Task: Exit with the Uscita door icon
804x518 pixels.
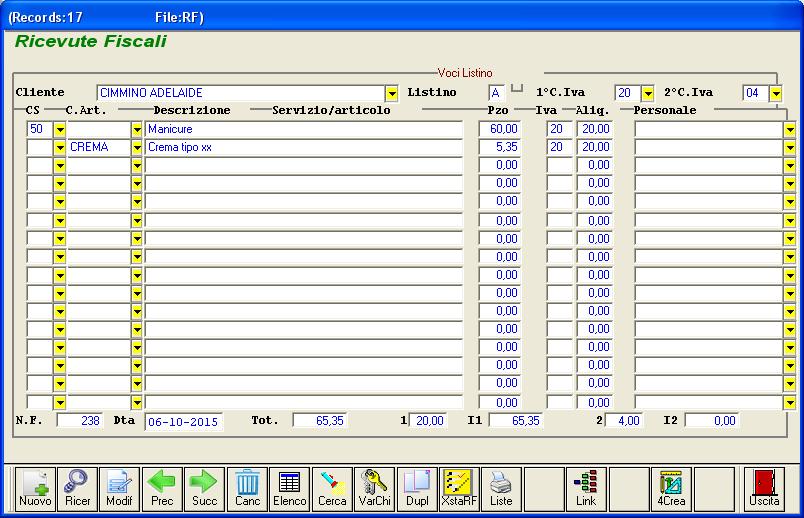Action: click(x=764, y=489)
